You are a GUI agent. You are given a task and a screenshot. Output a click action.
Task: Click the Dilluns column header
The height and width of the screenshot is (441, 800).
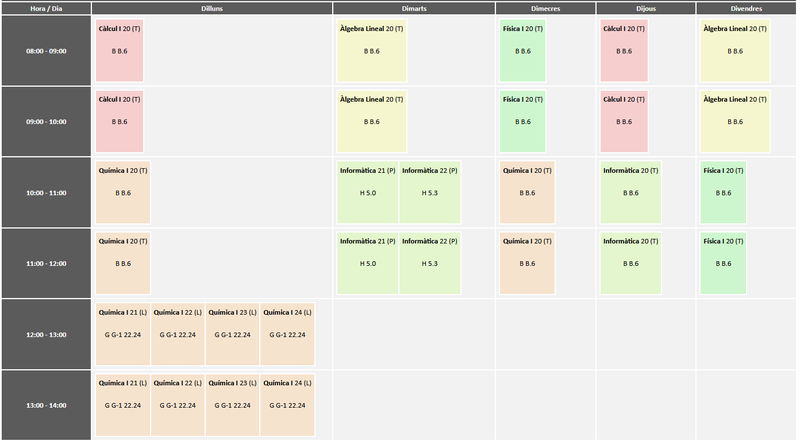(212, 8)
